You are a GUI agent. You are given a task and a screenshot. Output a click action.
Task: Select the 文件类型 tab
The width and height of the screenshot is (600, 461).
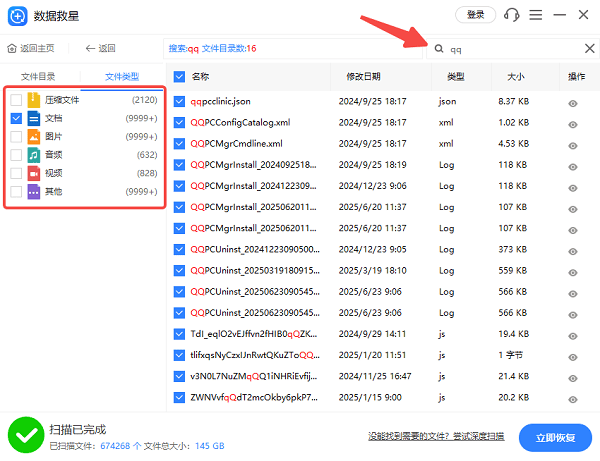pos(122,76)
